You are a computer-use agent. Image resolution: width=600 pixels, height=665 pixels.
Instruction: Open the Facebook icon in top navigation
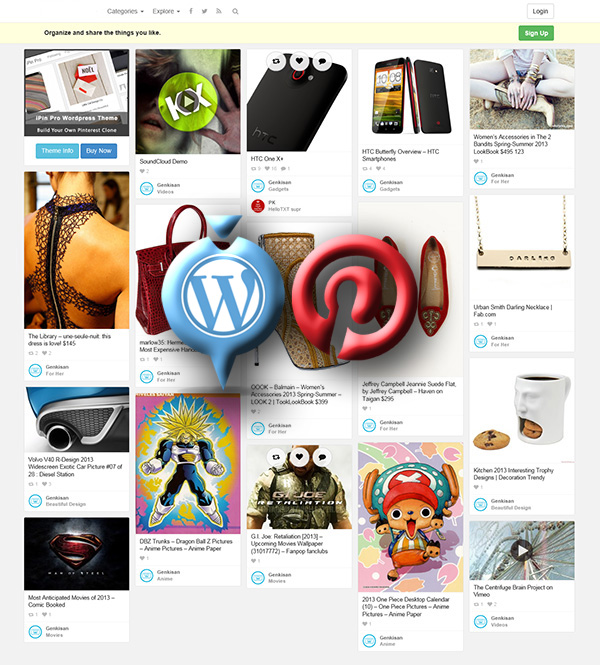click(191, 11)
